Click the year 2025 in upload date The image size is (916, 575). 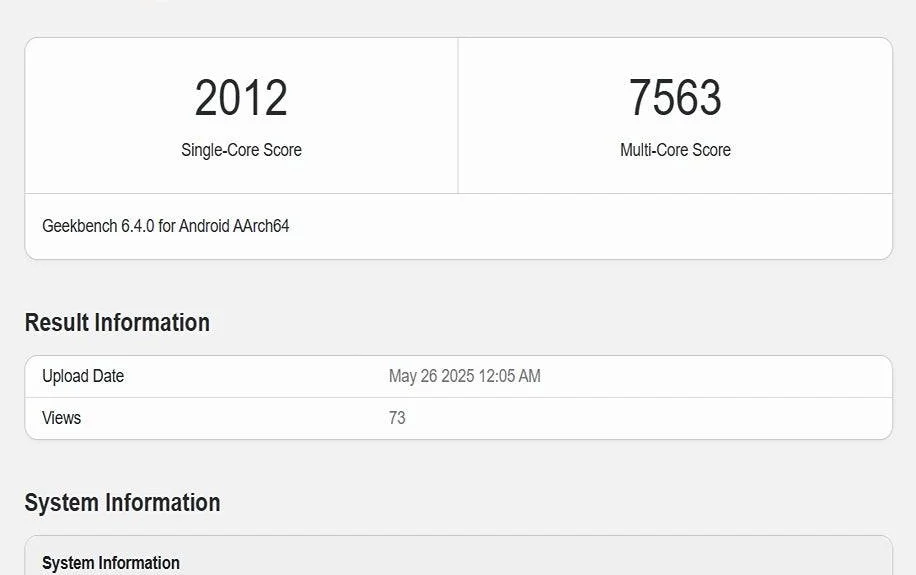point(456,376)
